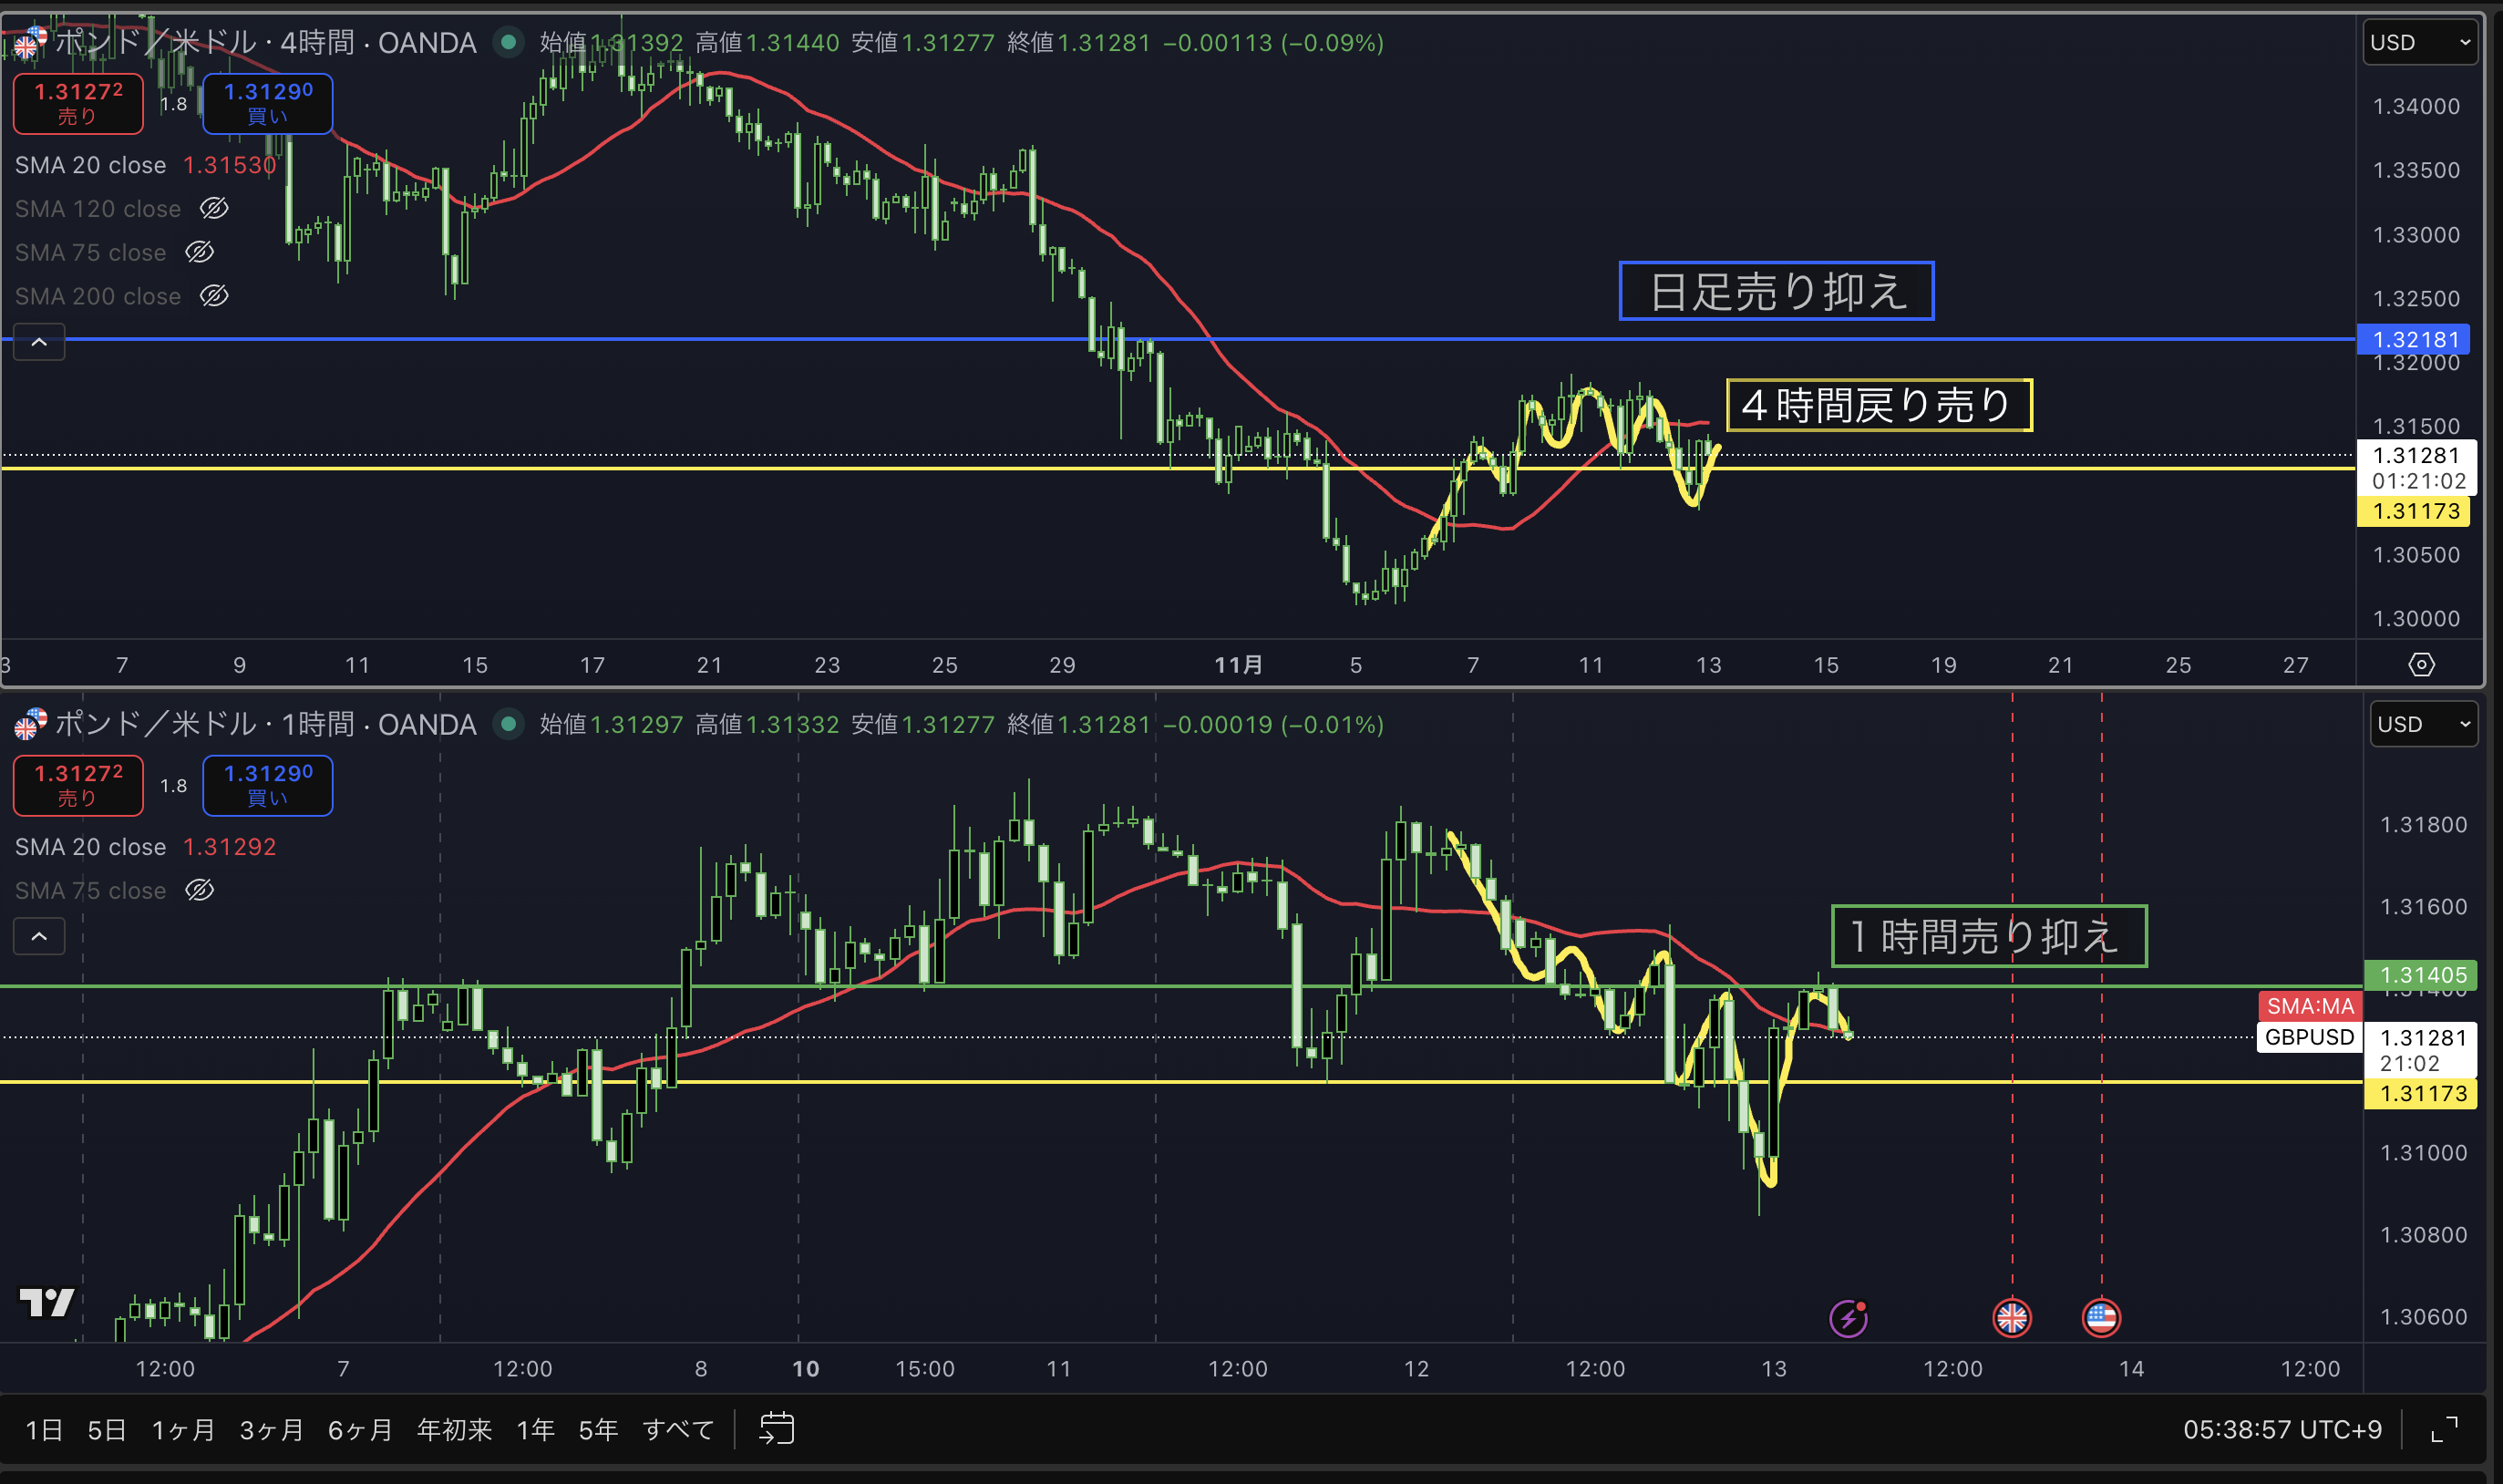The image size is (2503, 1484).
Task: Click the fullscreen chart icon
Action: point(2444,1429)
